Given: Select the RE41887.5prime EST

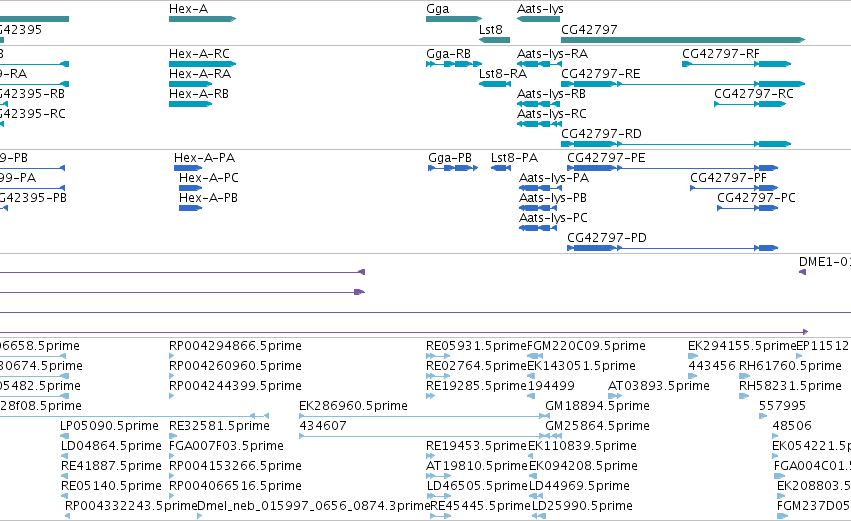Looking at the screenshot, I should (64, 476).
